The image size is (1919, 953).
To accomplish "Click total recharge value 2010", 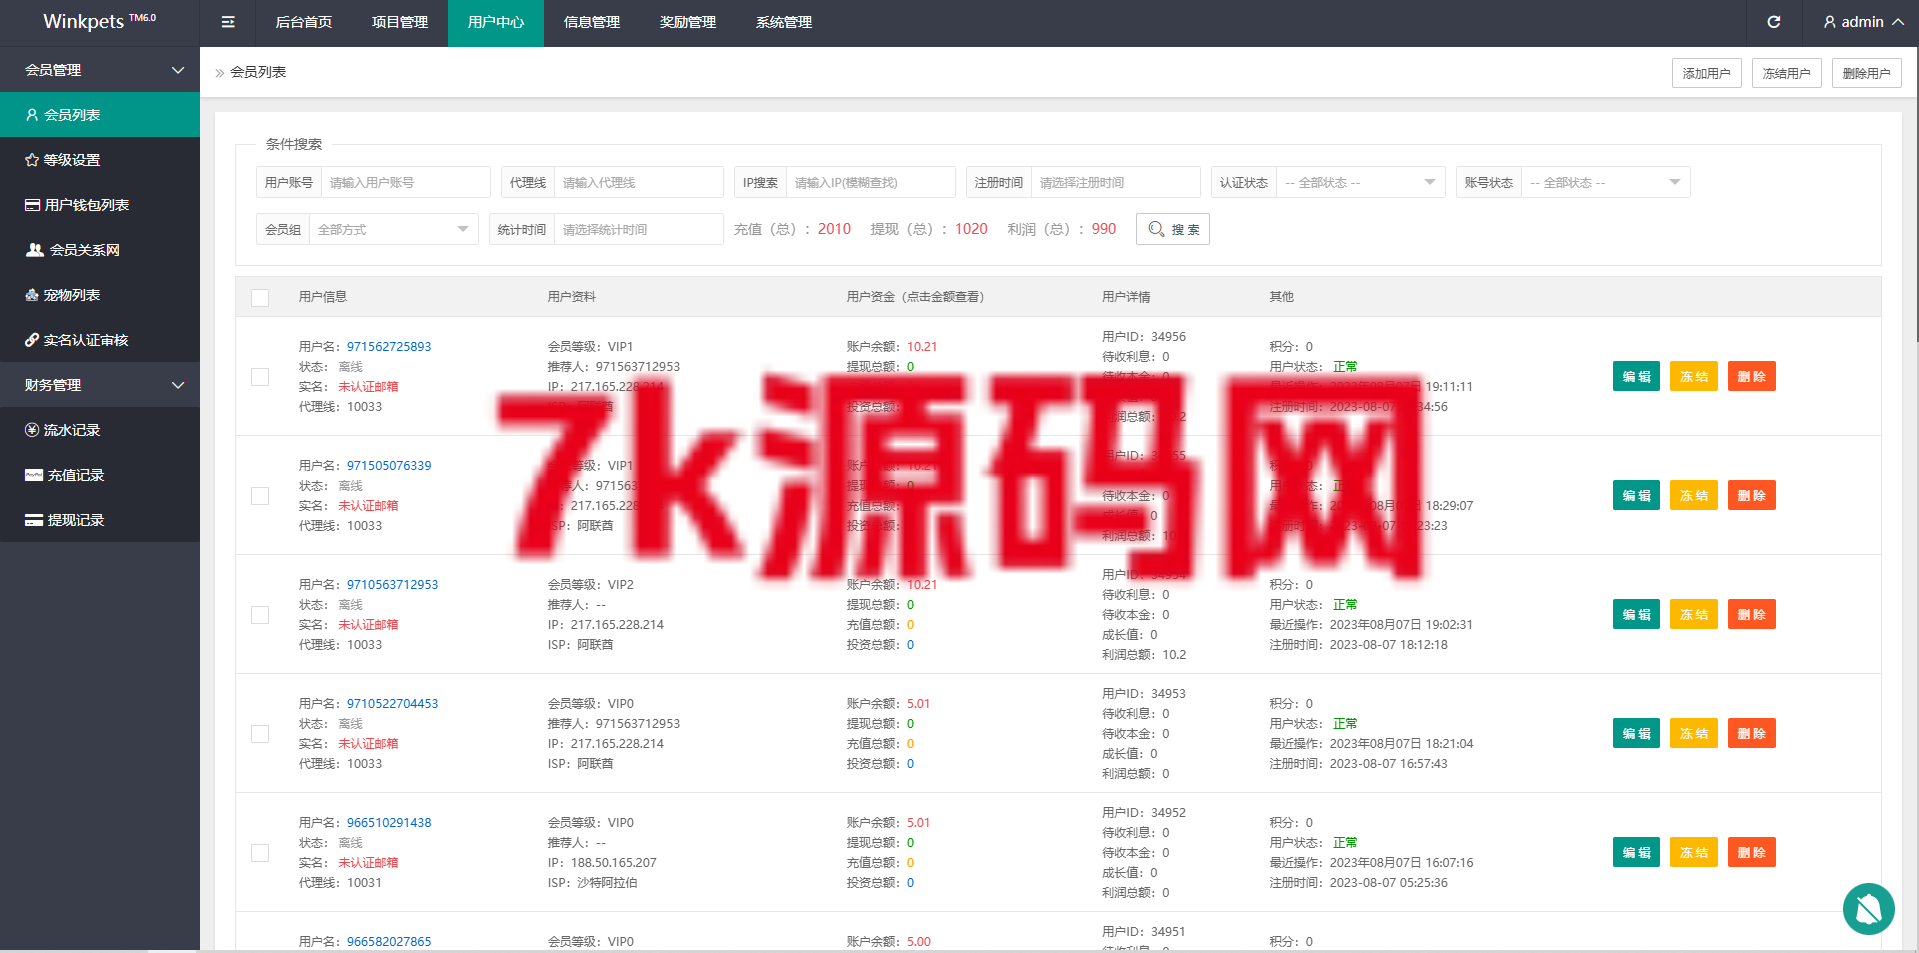I will (x=834, y=229).
